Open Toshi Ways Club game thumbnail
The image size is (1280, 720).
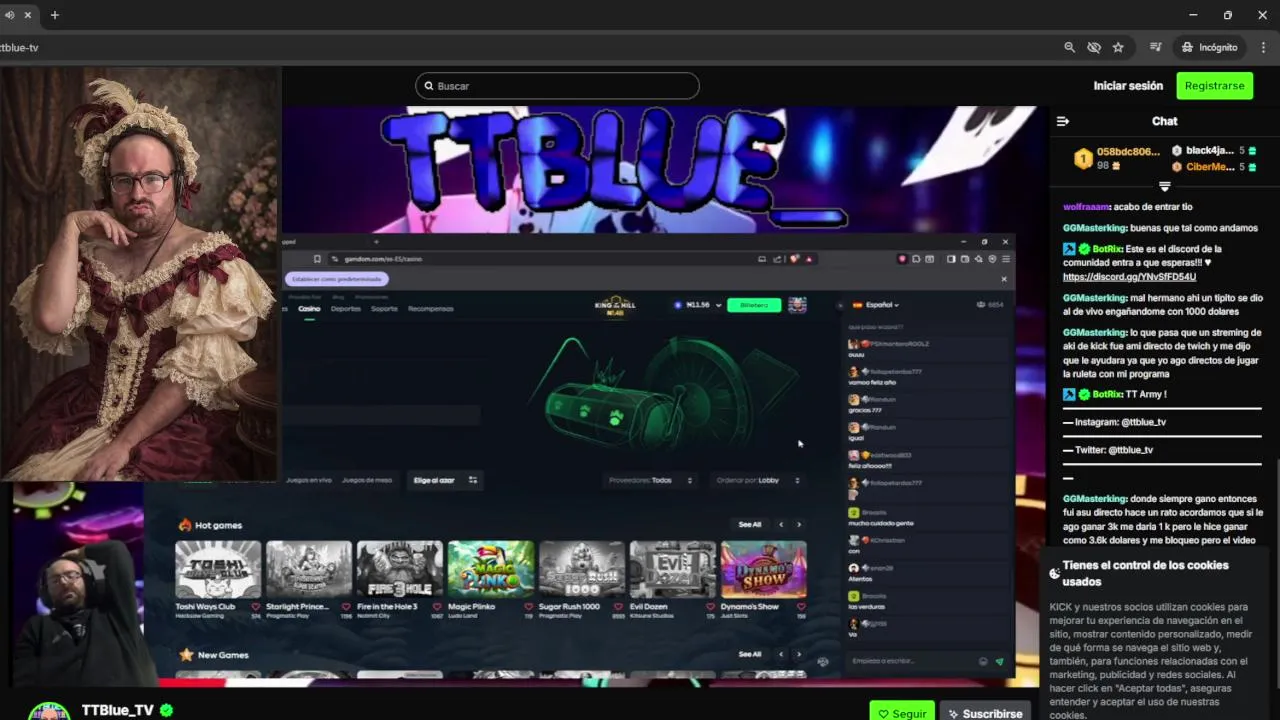[x=218, y=569]
